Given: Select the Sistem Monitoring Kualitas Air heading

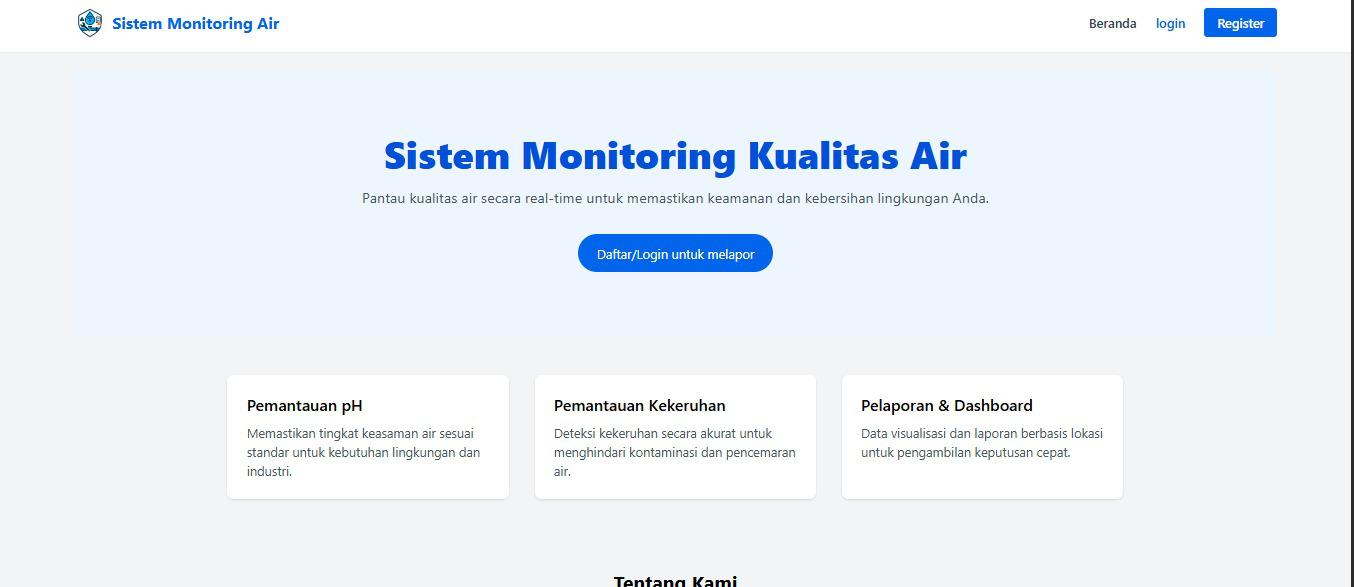Looking at the screenshot, I should [675, 156].
